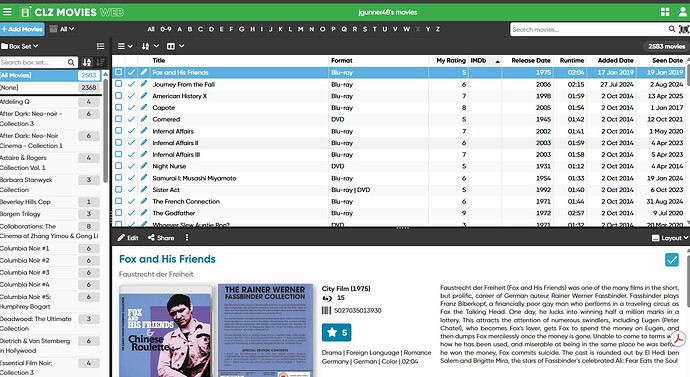Select checkbox for The French Connection
The image size is (690, 377).
click(118, 201)
